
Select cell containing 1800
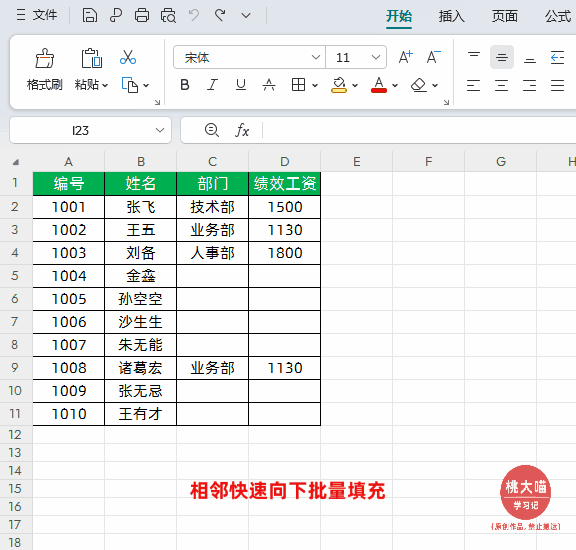pyautogui.click(x=285, y=253)
